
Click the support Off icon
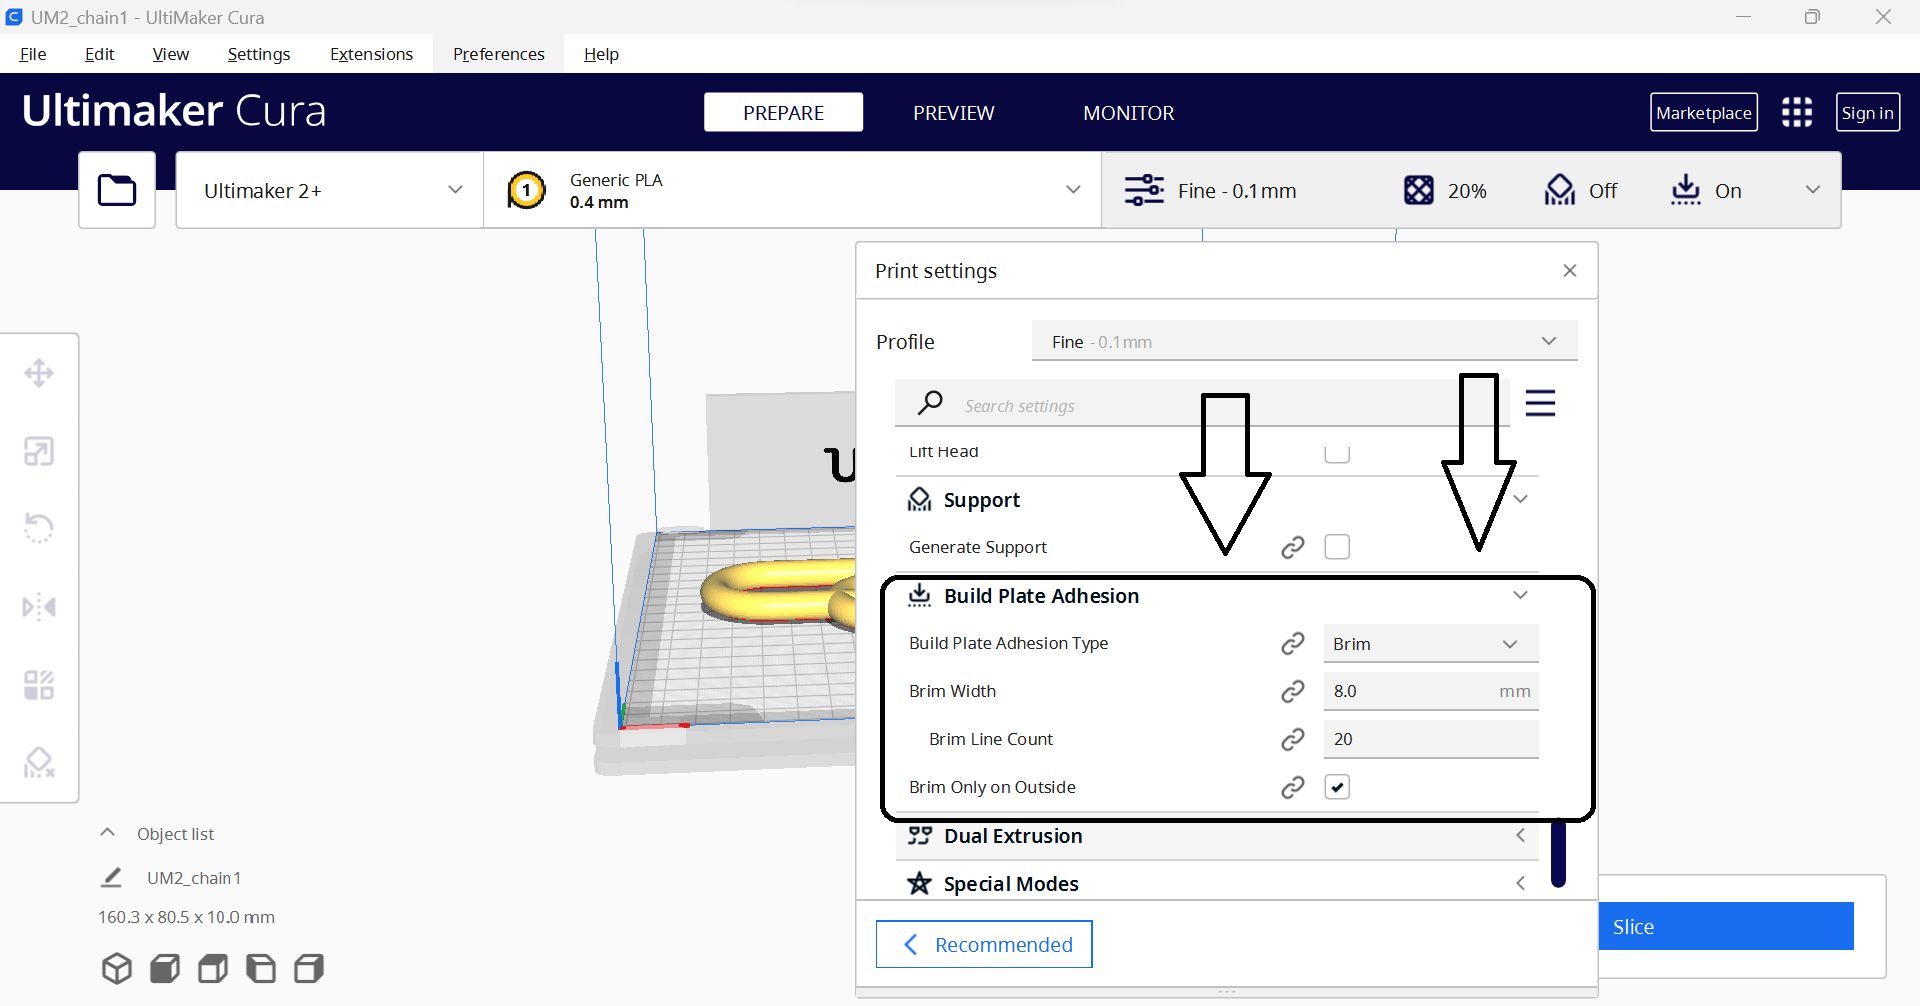tap(1560, 190)
